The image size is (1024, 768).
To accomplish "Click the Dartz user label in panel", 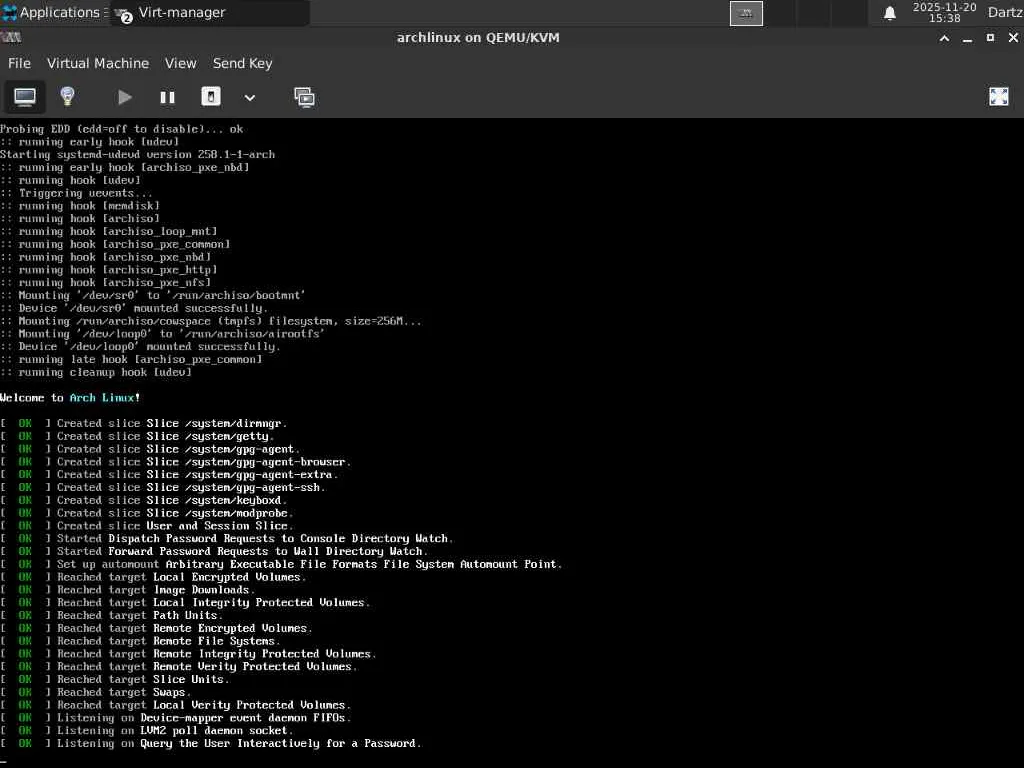I will coord(1005,12).
